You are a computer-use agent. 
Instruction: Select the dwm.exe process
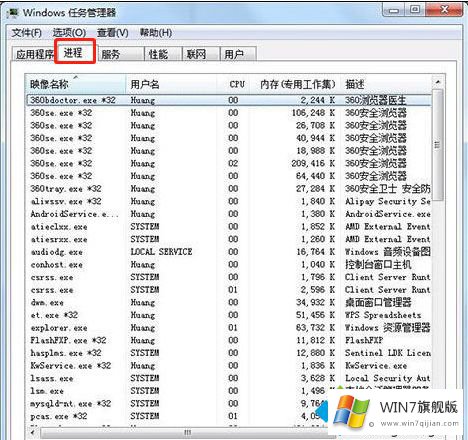[229, 303]
